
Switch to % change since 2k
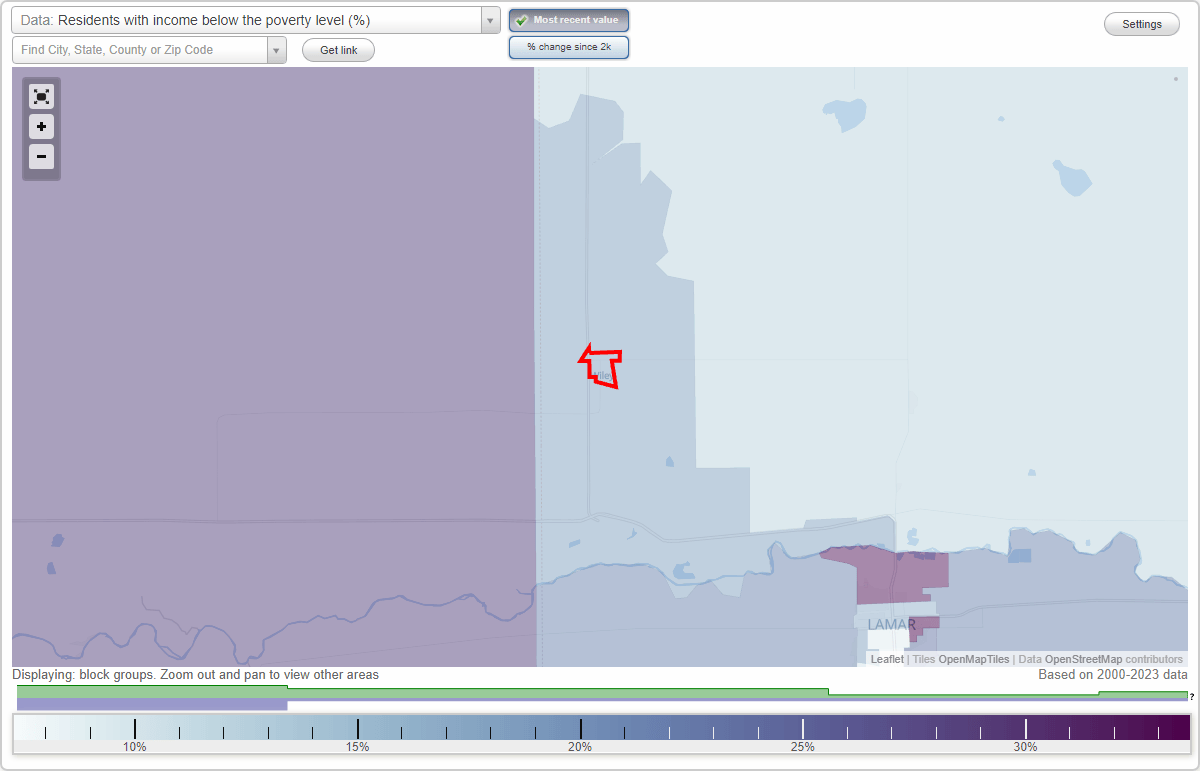[569, 47]
